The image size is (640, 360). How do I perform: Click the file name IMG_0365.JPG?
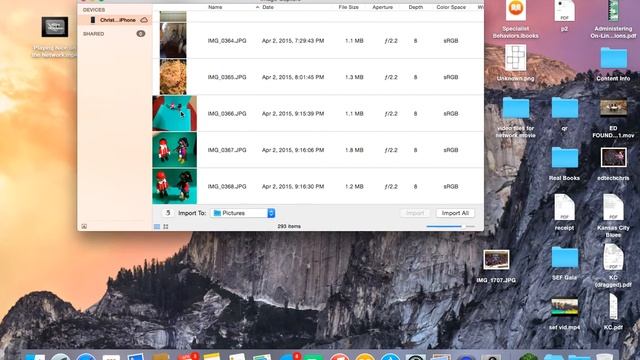point(227,77)
